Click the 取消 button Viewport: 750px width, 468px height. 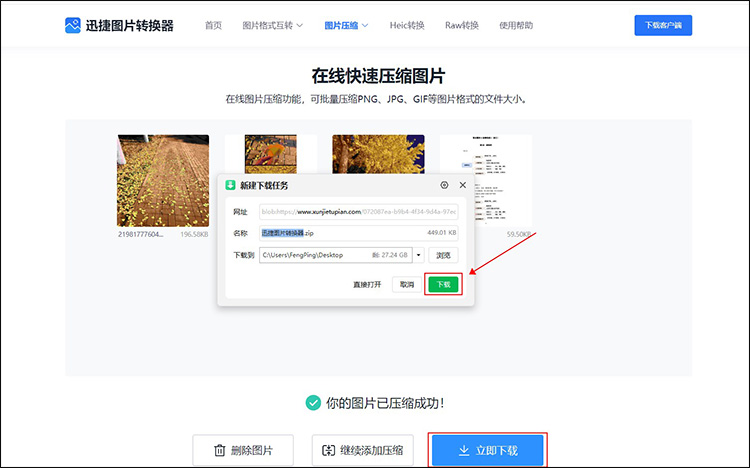[407, 285]
